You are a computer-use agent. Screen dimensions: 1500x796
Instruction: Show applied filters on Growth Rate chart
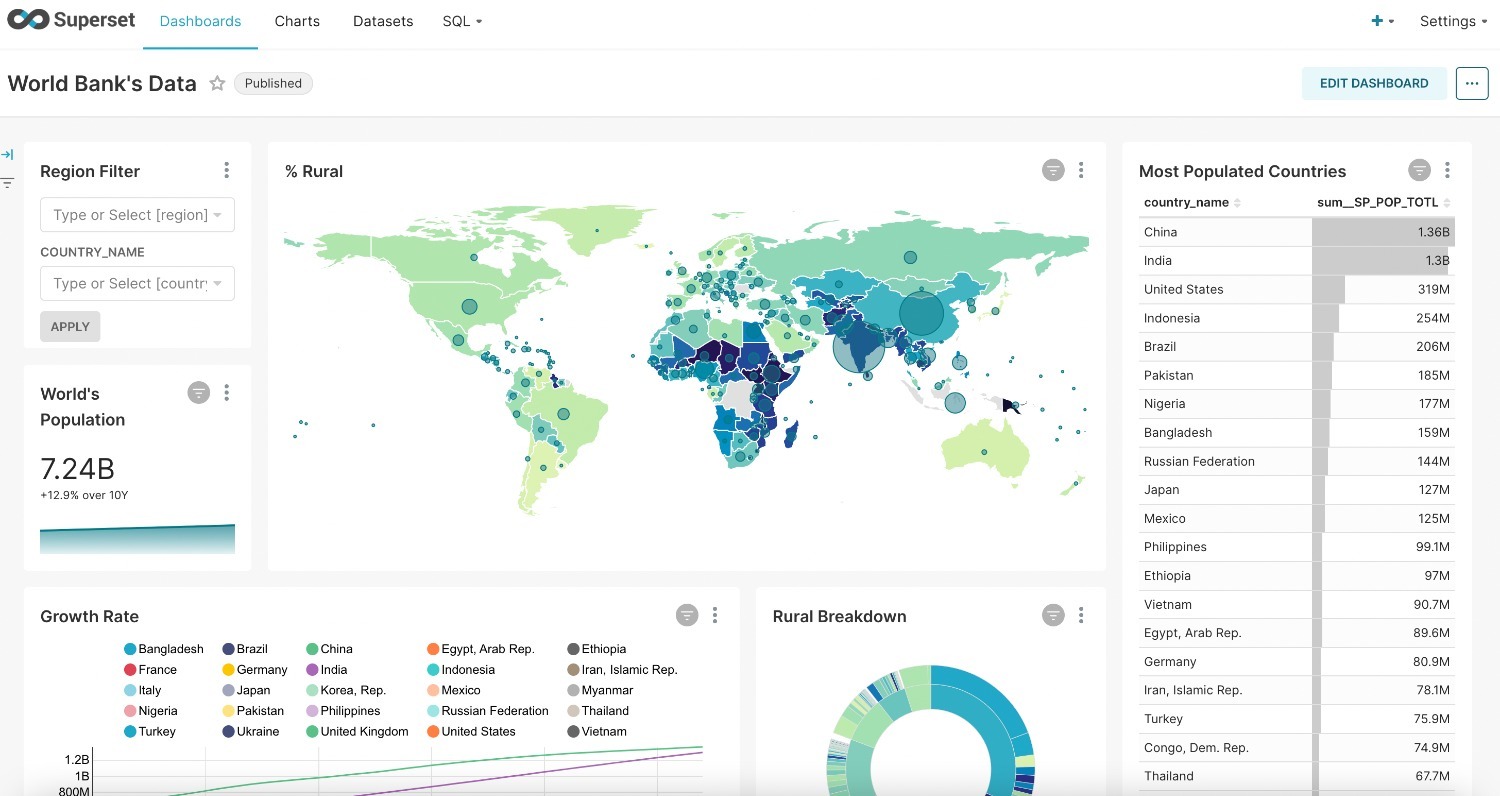point(687,615)
